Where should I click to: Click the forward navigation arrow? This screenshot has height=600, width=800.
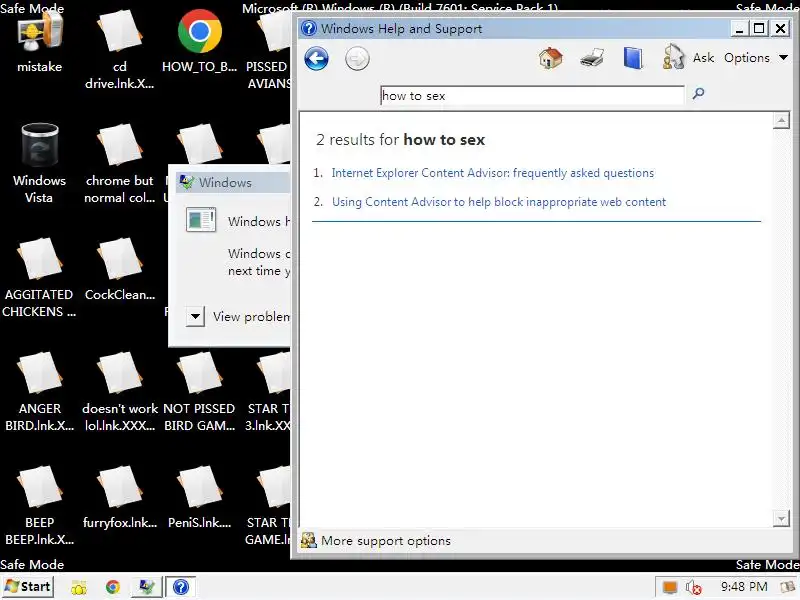tap(357, 59)
